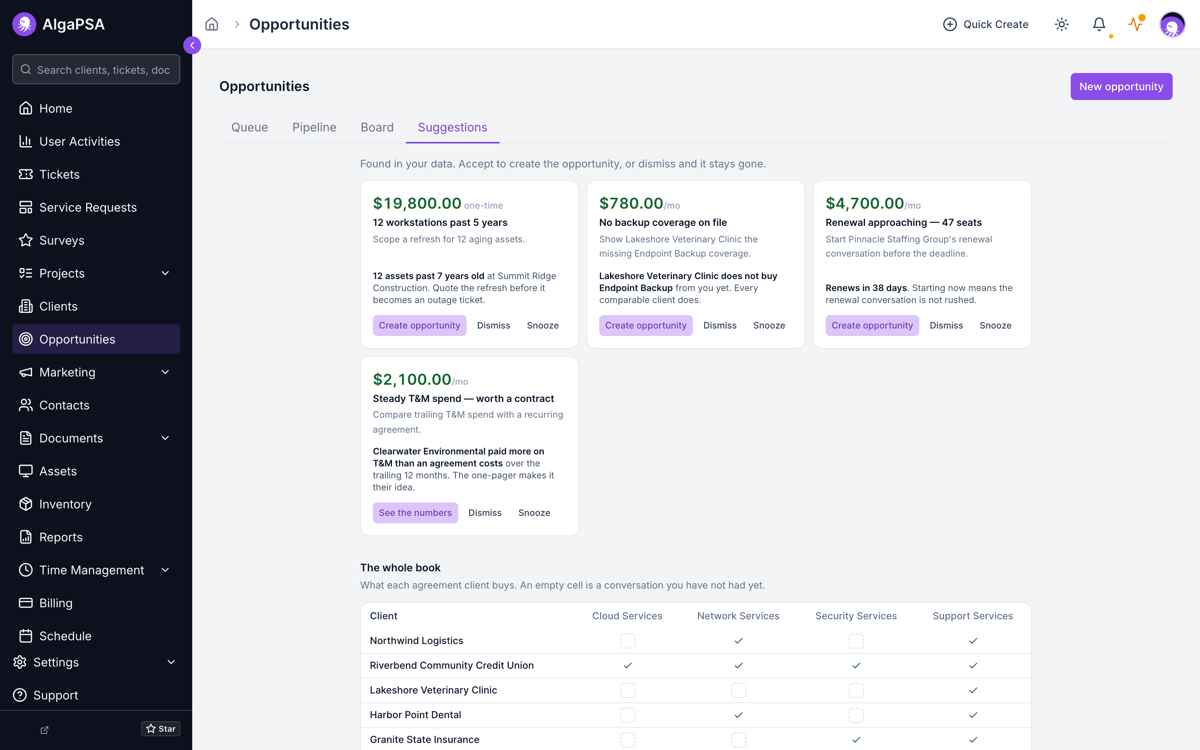Image resolution: width=1200 pixels, height=750 pixels.
Task: Toggle light theme with the sun icon
Action: [1062, 24]
